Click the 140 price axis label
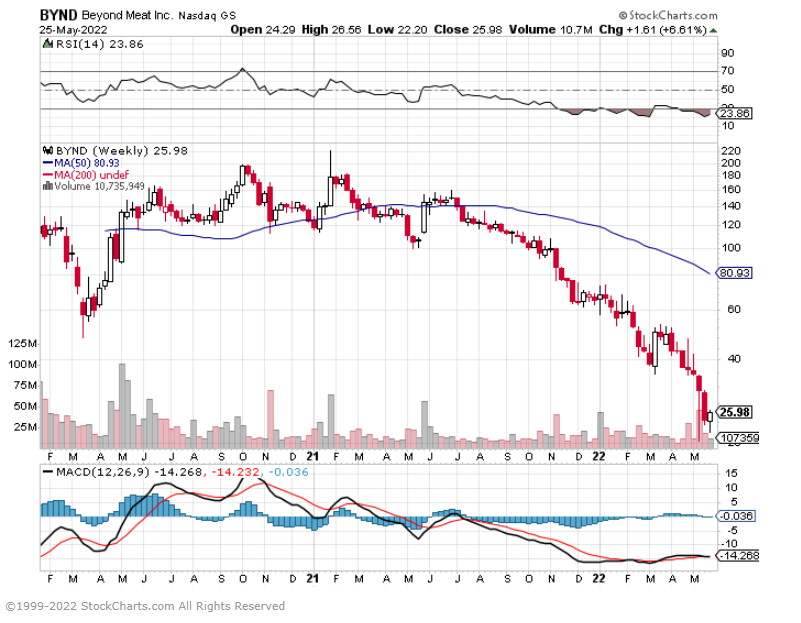801x623 pixels. click(731, 206)
